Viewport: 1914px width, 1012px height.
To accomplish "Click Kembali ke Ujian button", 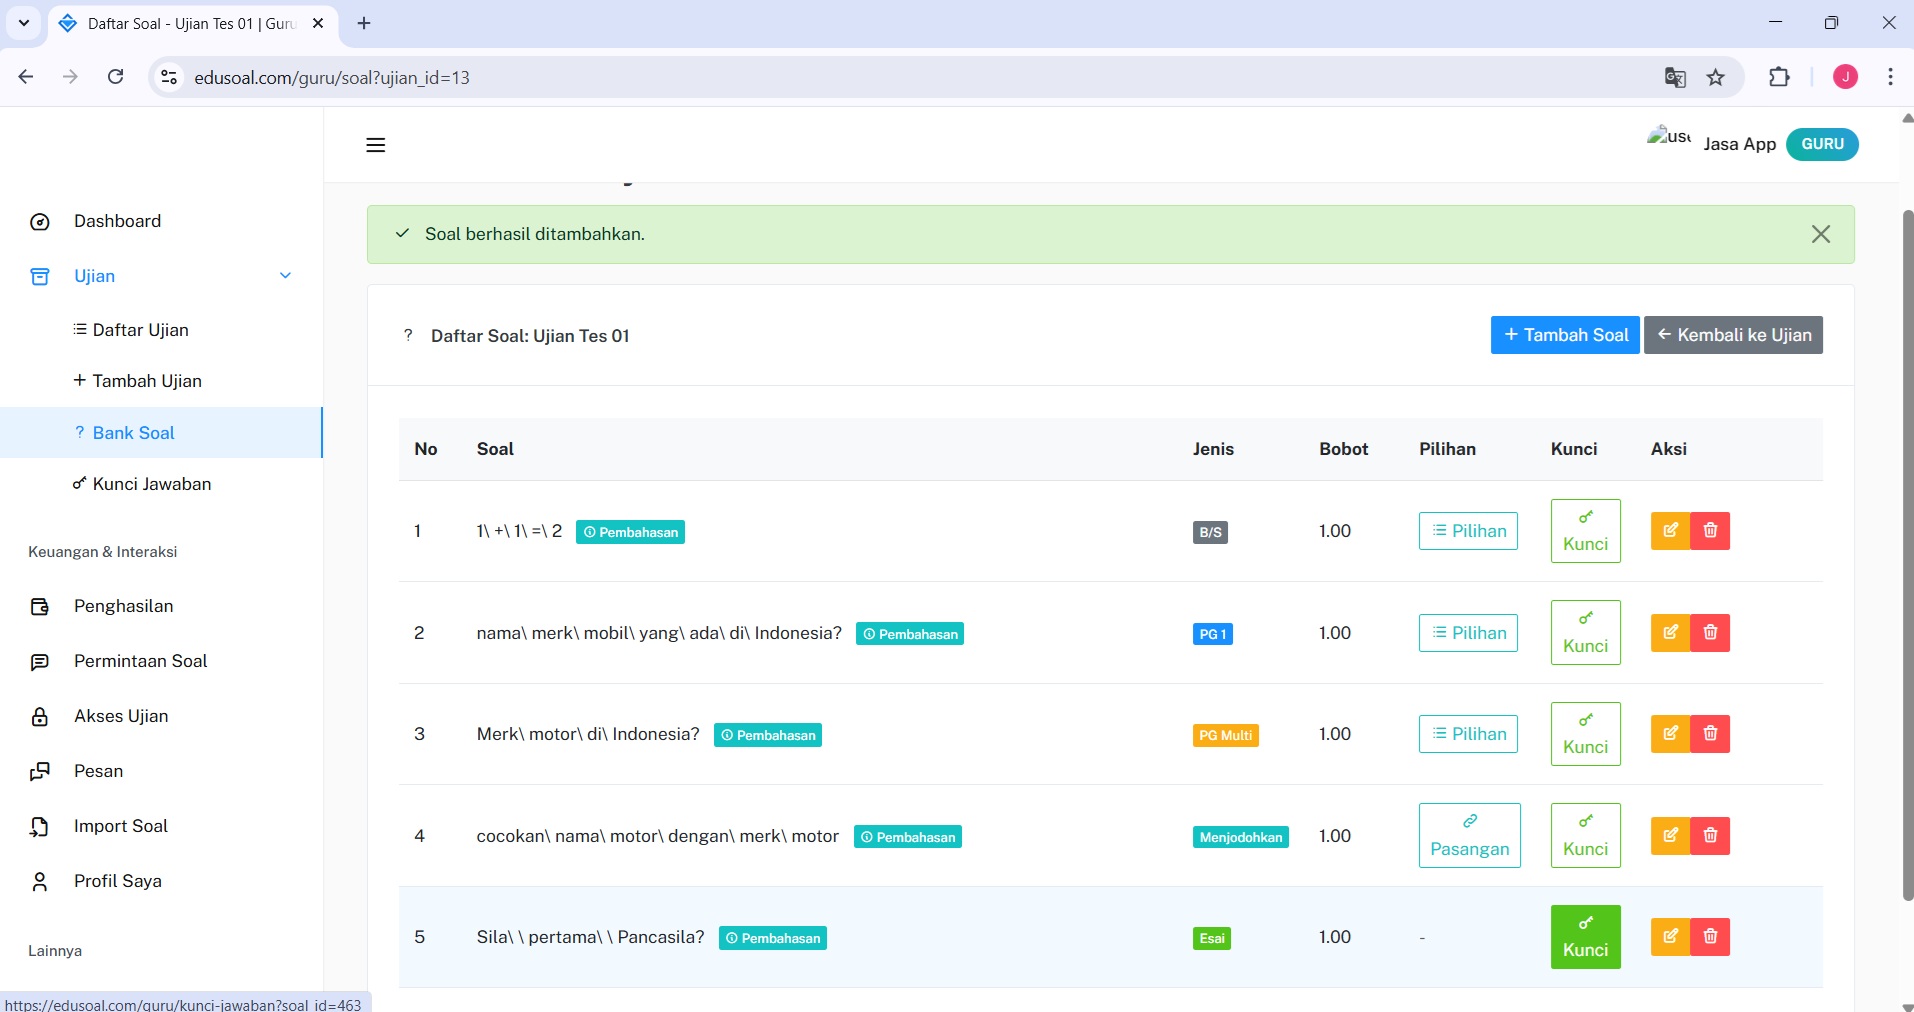I will [x=1733, y=335].
